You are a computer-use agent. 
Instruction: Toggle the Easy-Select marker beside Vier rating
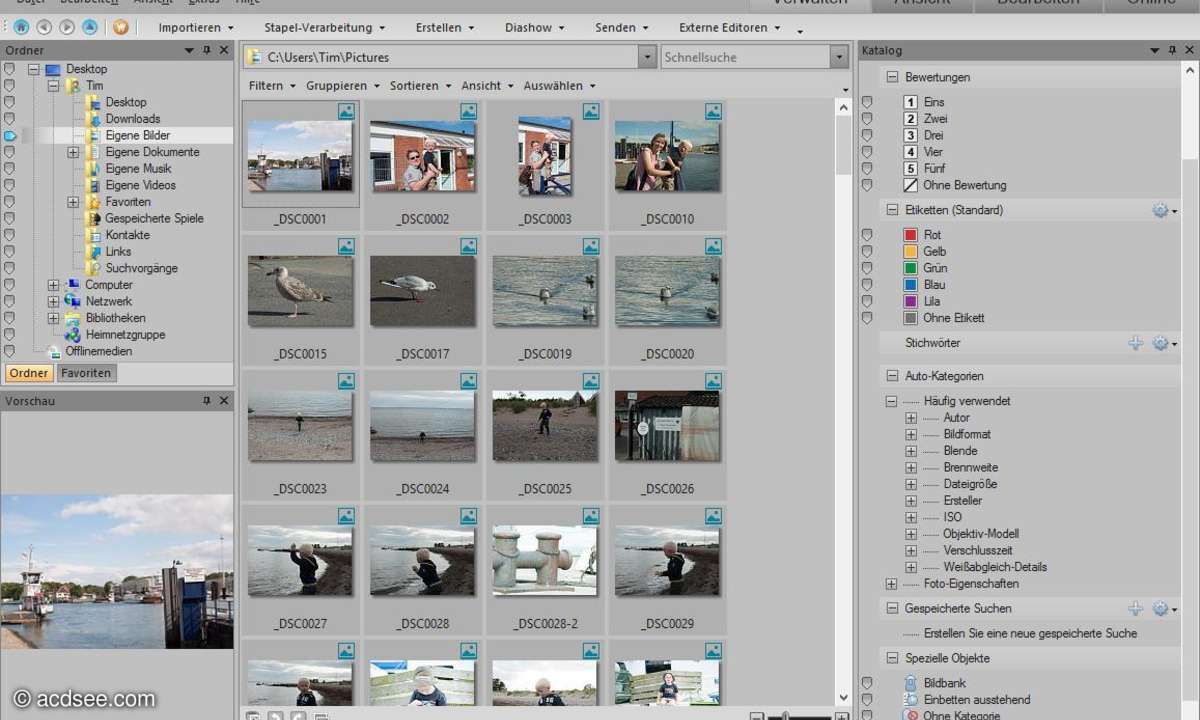click(x=867, y=152)
